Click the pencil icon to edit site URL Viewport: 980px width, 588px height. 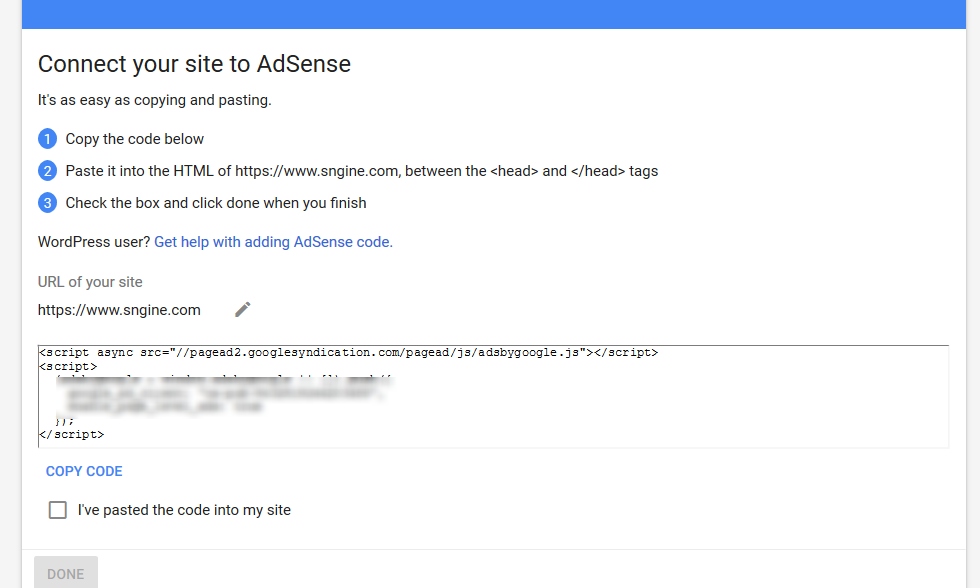point(242,309)
